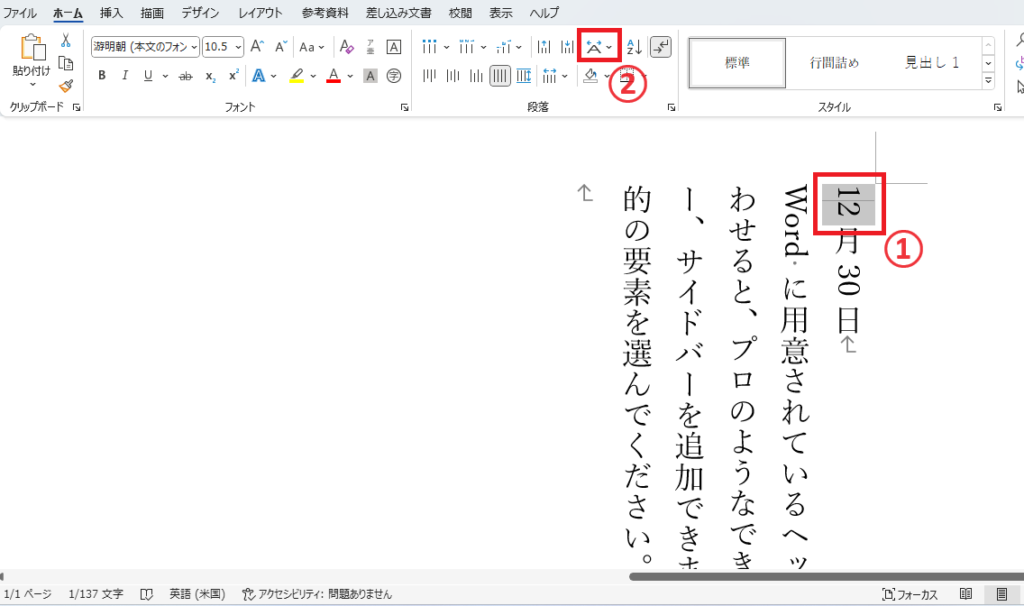Image resolution: width=1024 pixels, height=606 pixels.
Task: Click the increase indent icon
Action: click(x=567, y=46)
